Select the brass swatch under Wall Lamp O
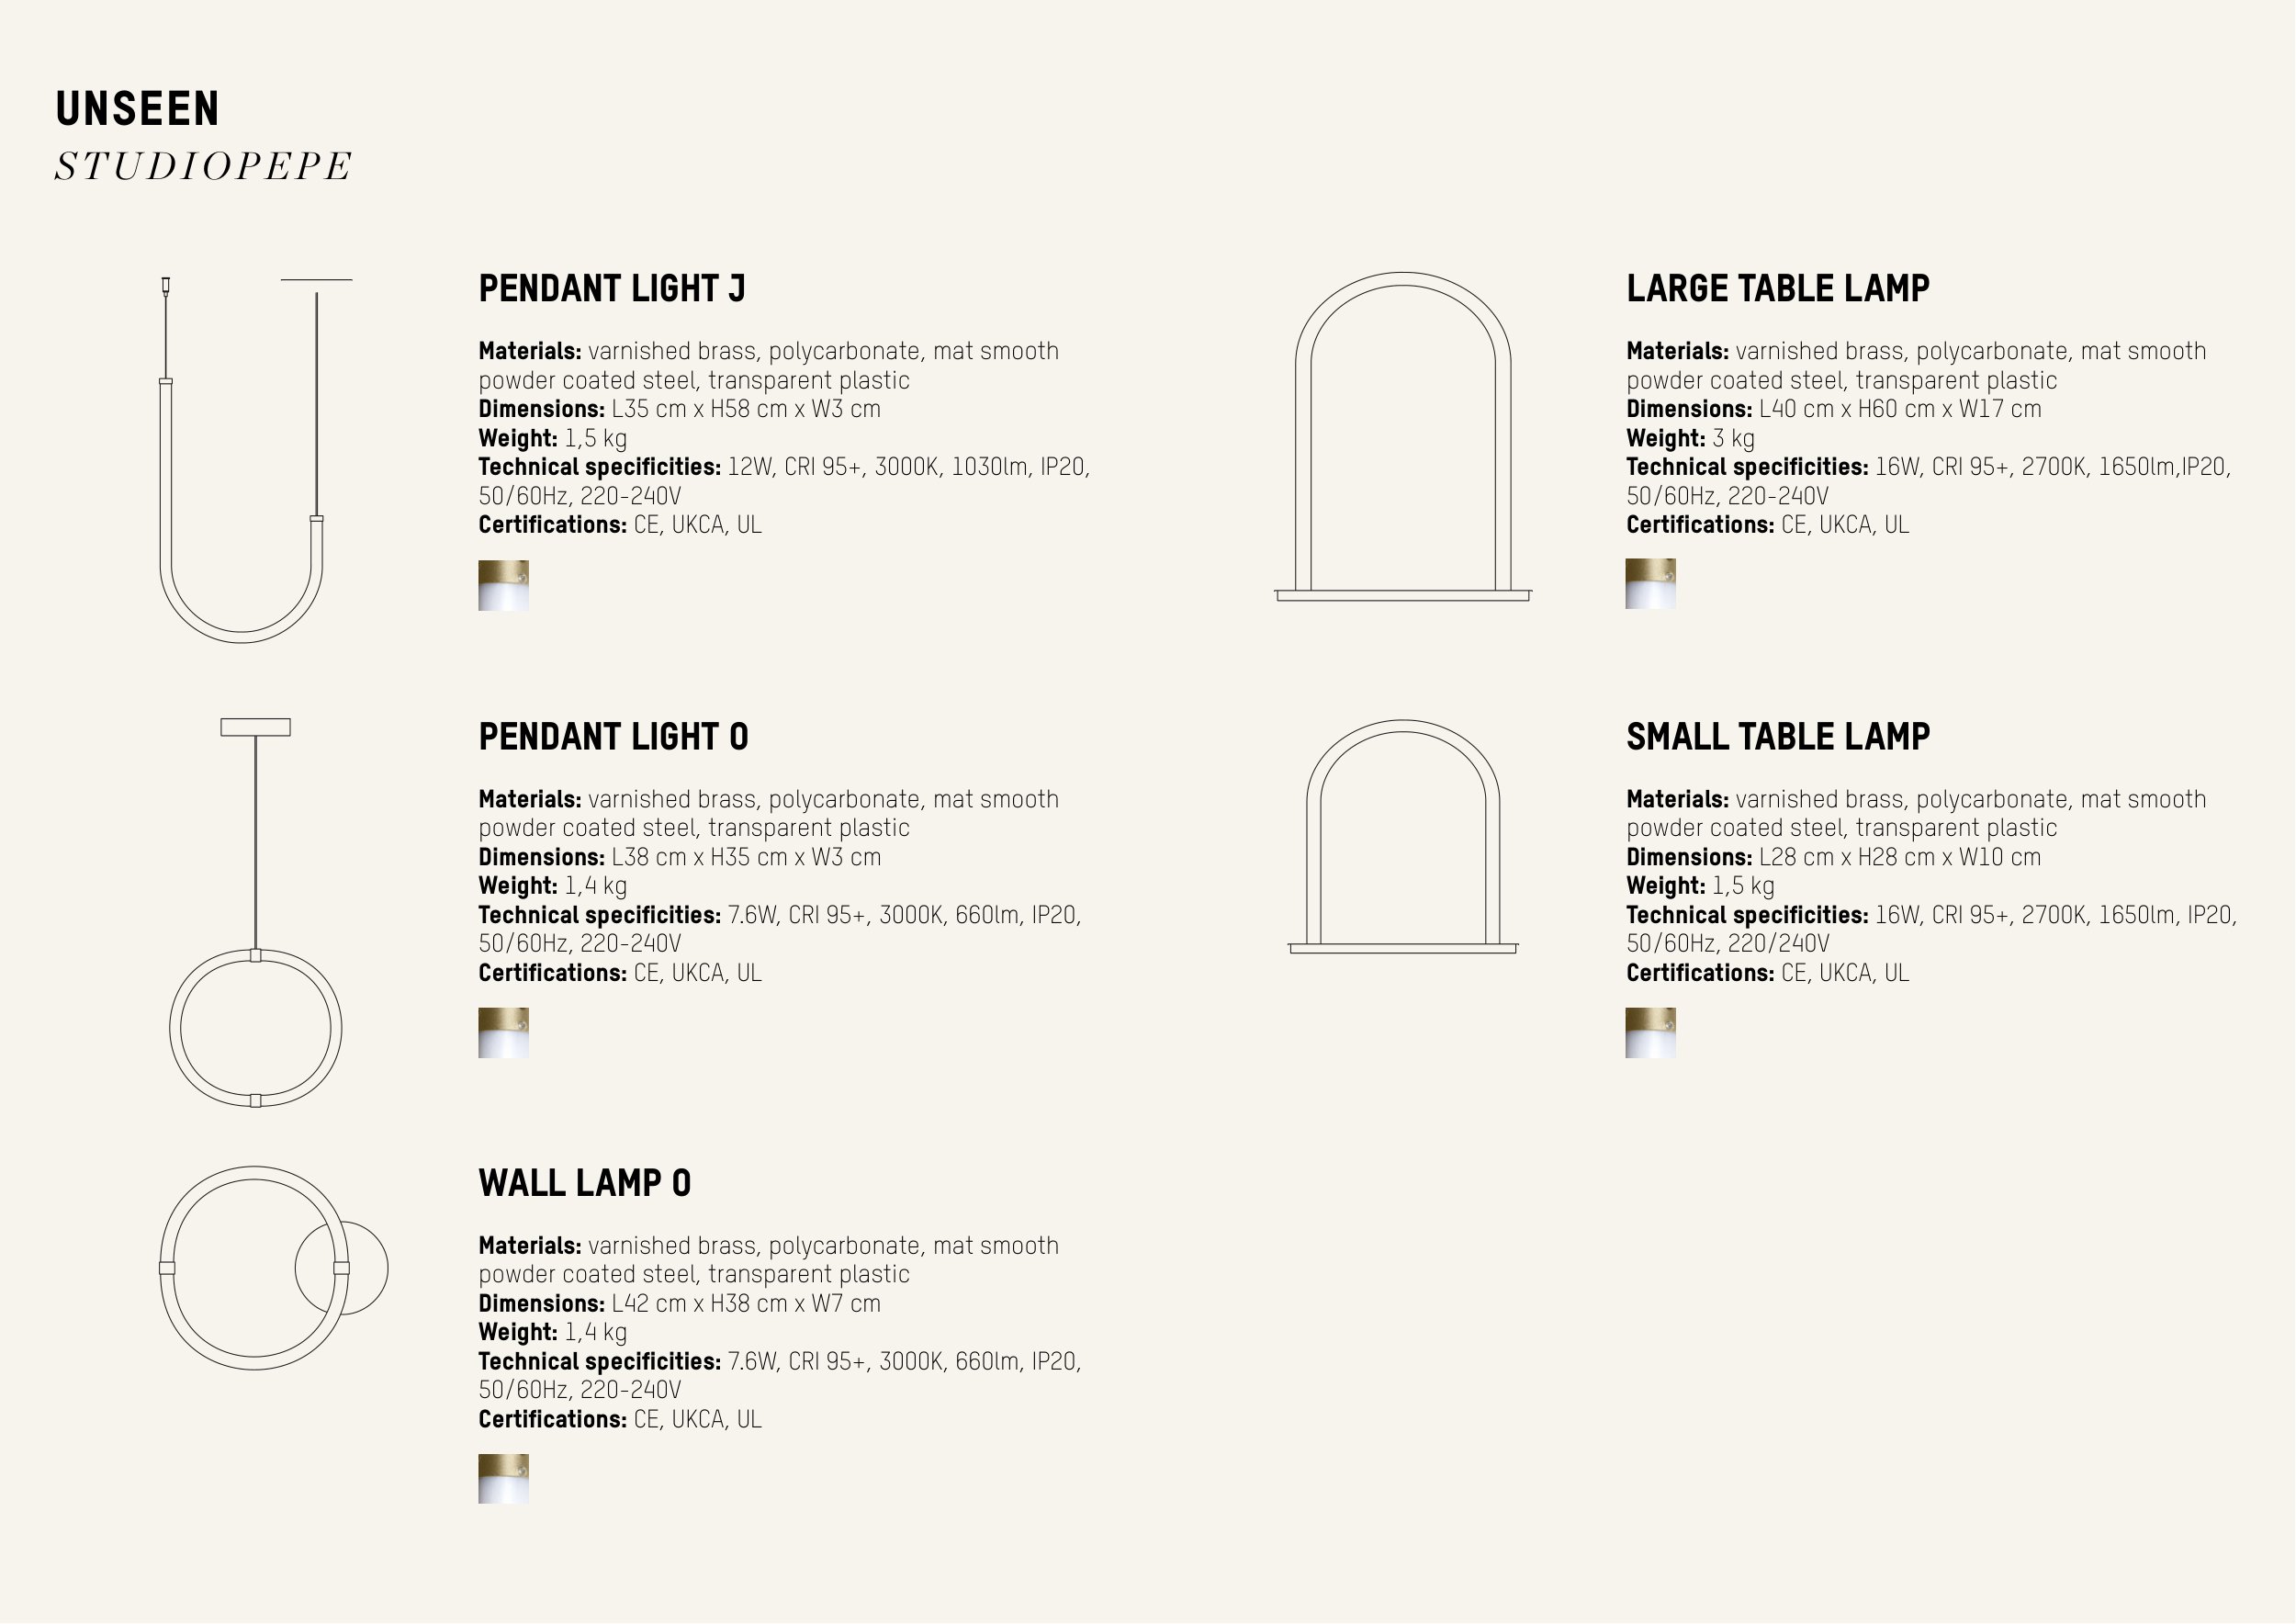The width and height of the screenshot is (2296, 1624). pos(503,1479)
